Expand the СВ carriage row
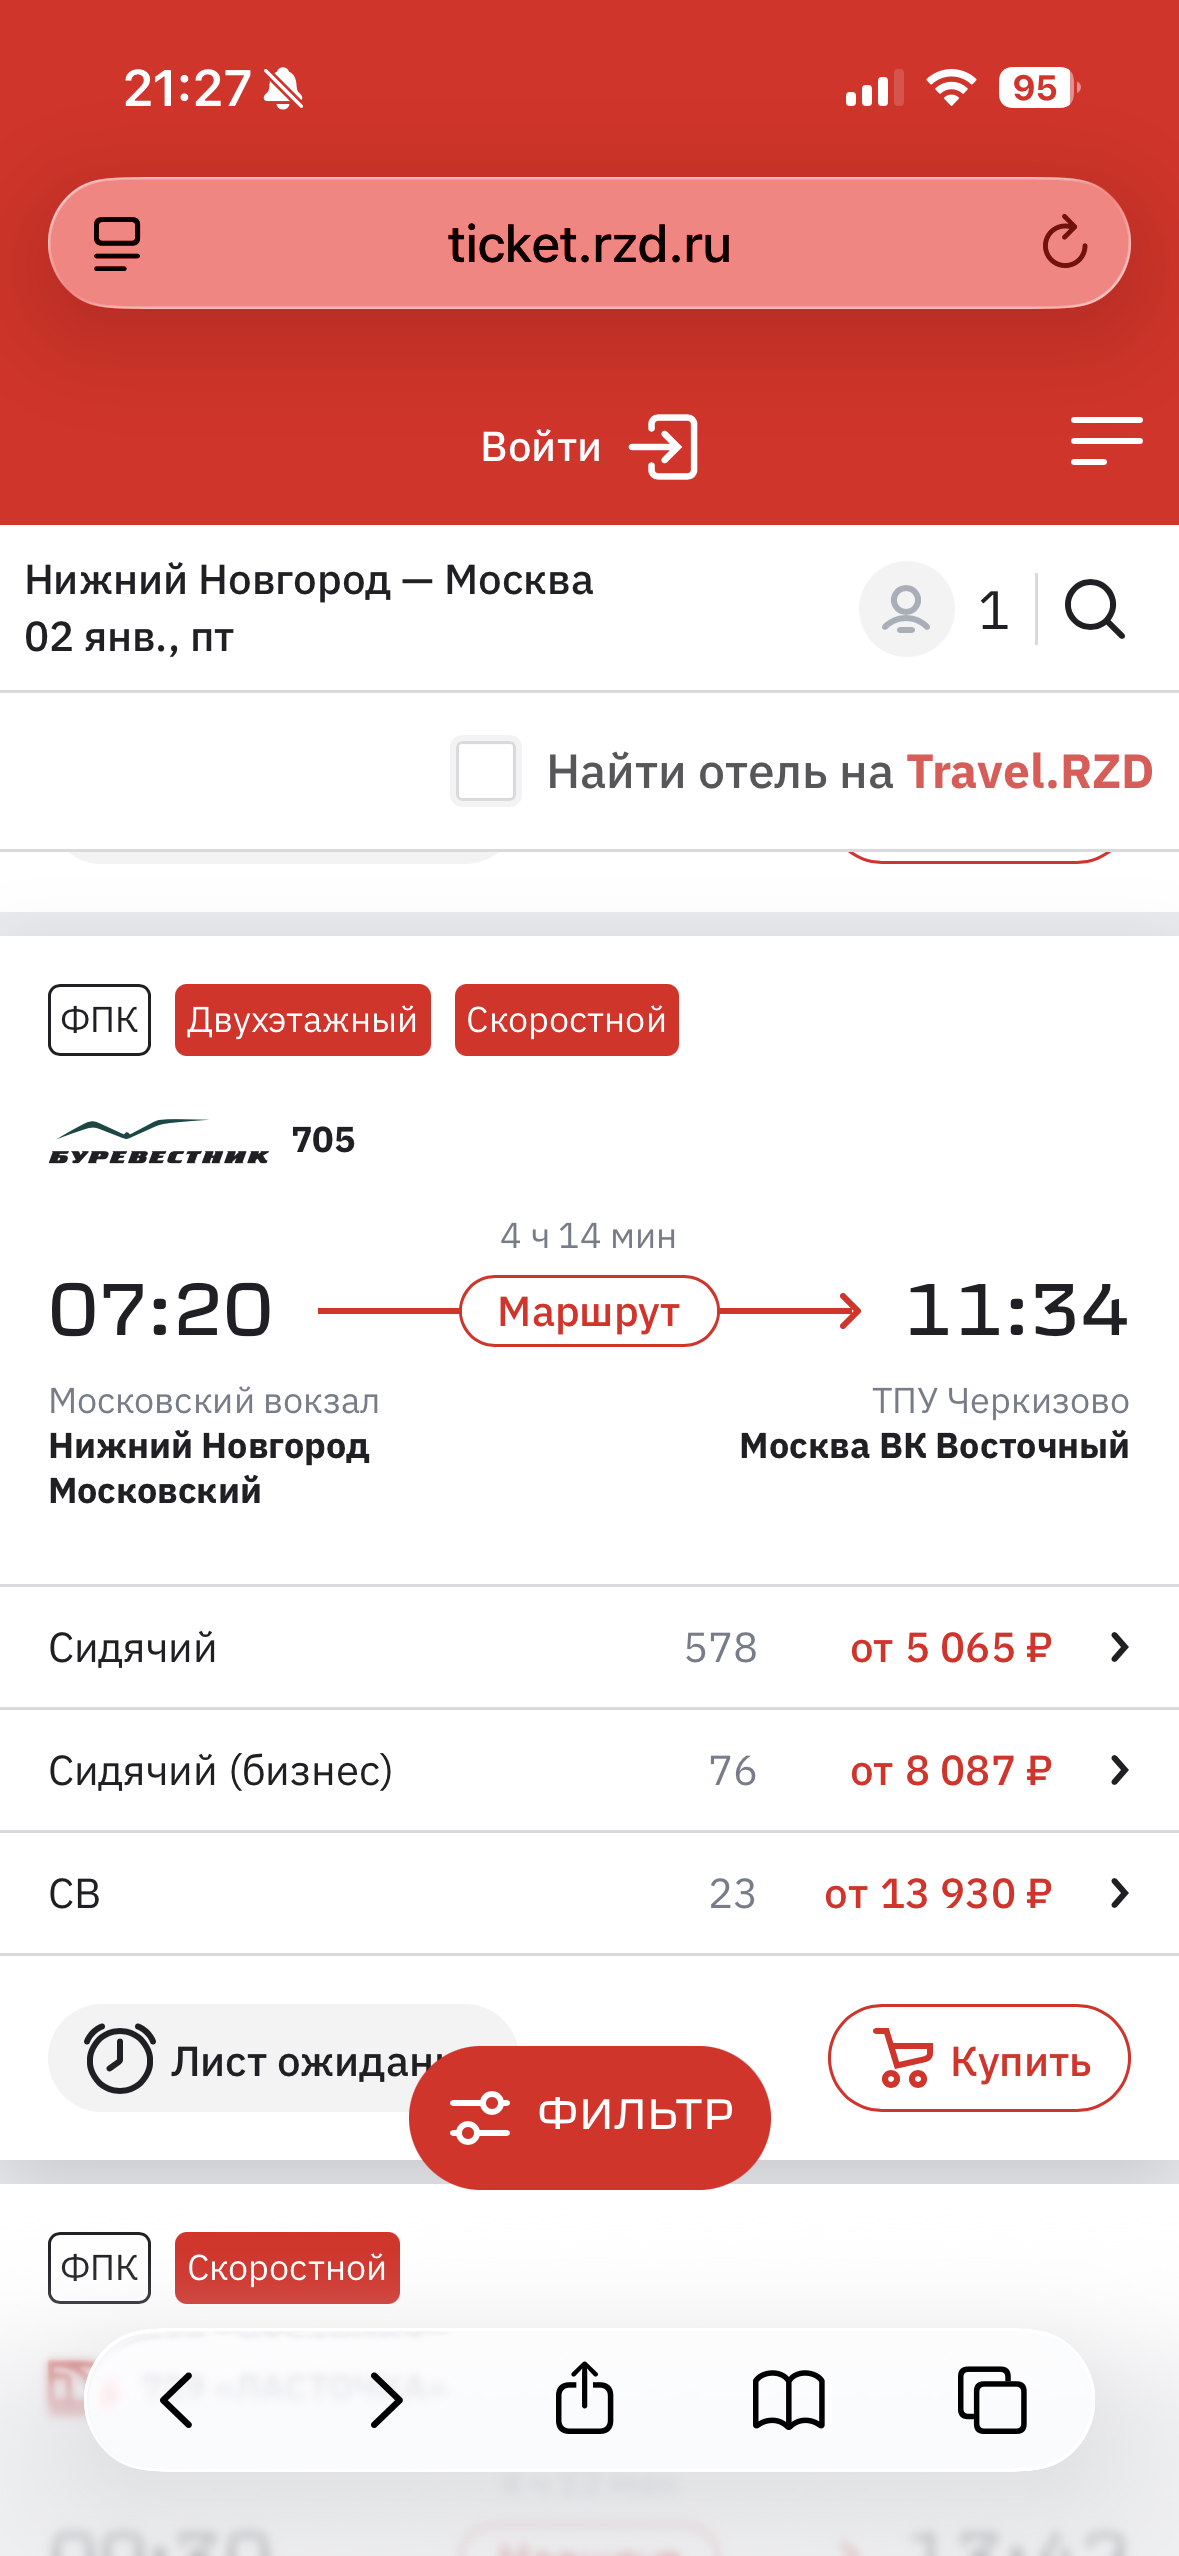 pyautogui.click(x=589, y=1893)
